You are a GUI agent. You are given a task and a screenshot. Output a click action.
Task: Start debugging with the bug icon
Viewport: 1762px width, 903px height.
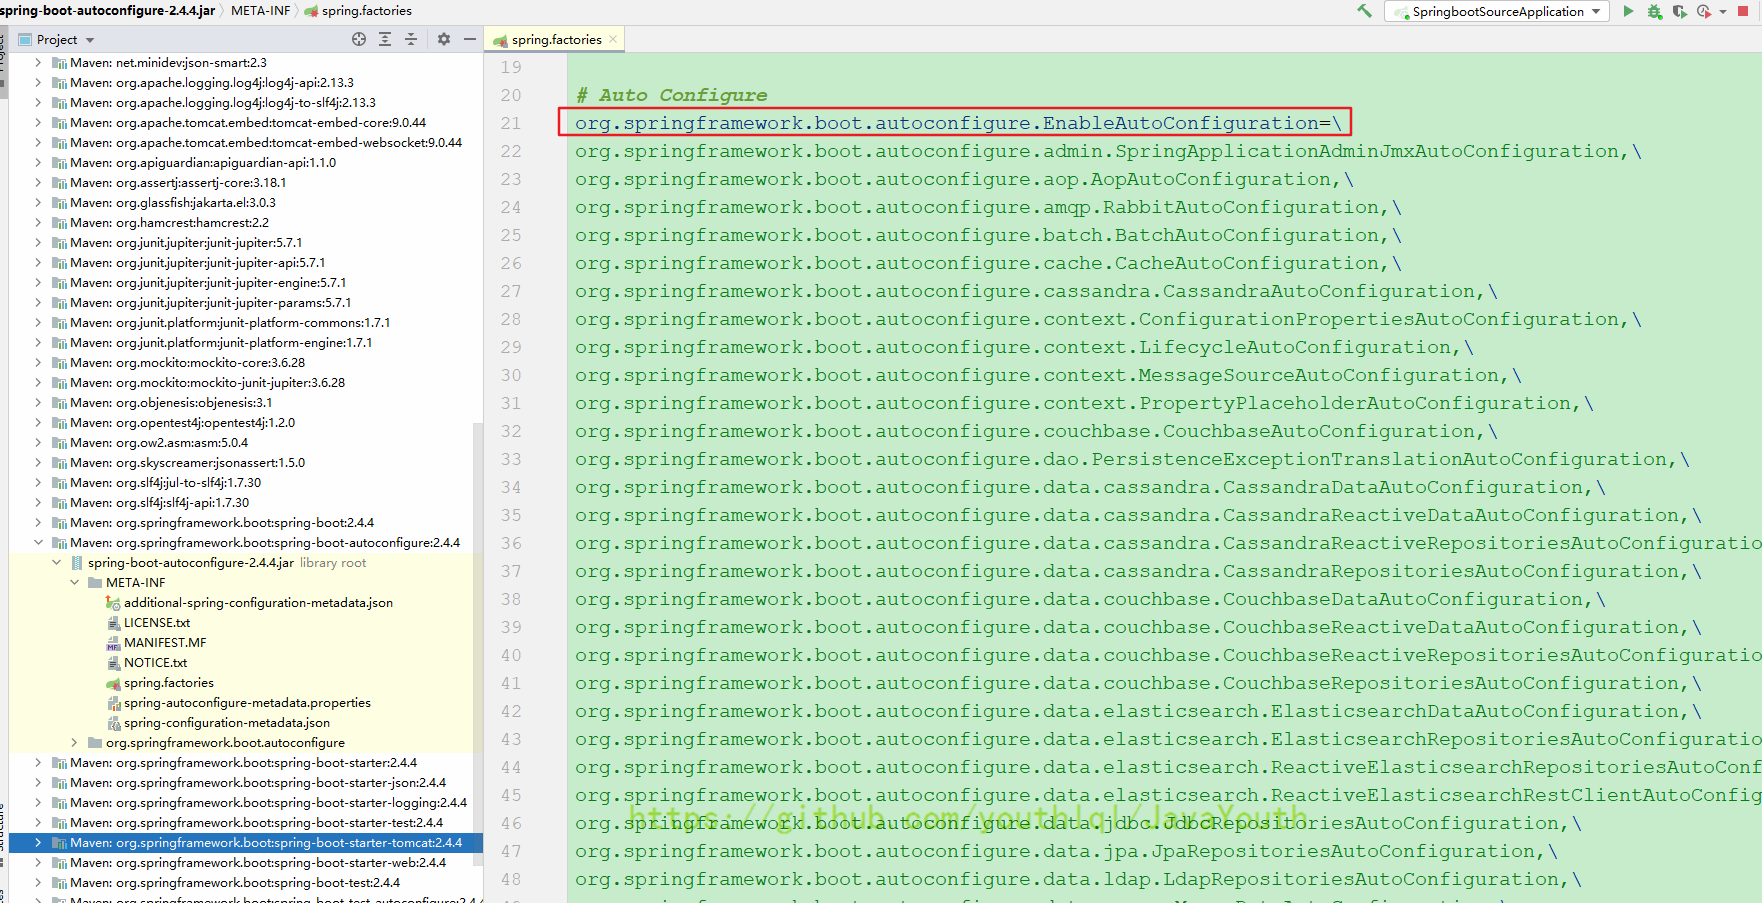pos(1654,11)
